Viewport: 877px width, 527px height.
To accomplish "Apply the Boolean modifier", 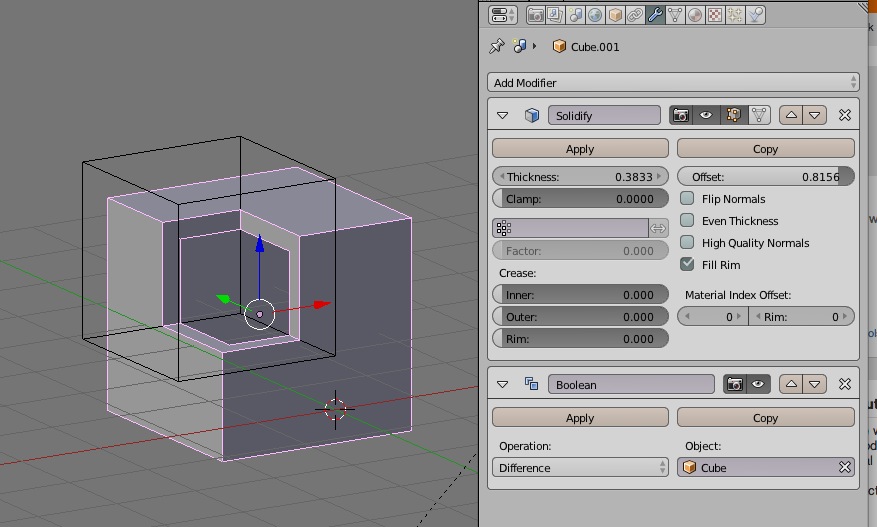I will (x=580, y=418).
